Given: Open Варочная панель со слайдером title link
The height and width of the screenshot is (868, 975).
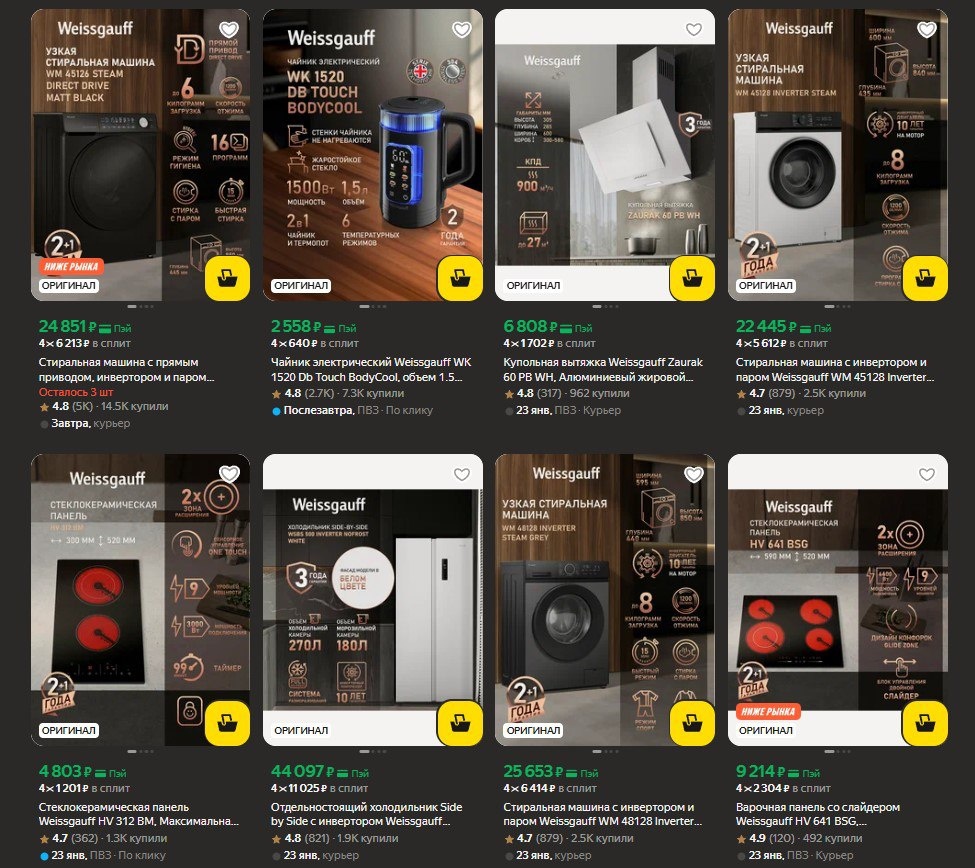Looking at the screenshot, I should click(818, 815).
